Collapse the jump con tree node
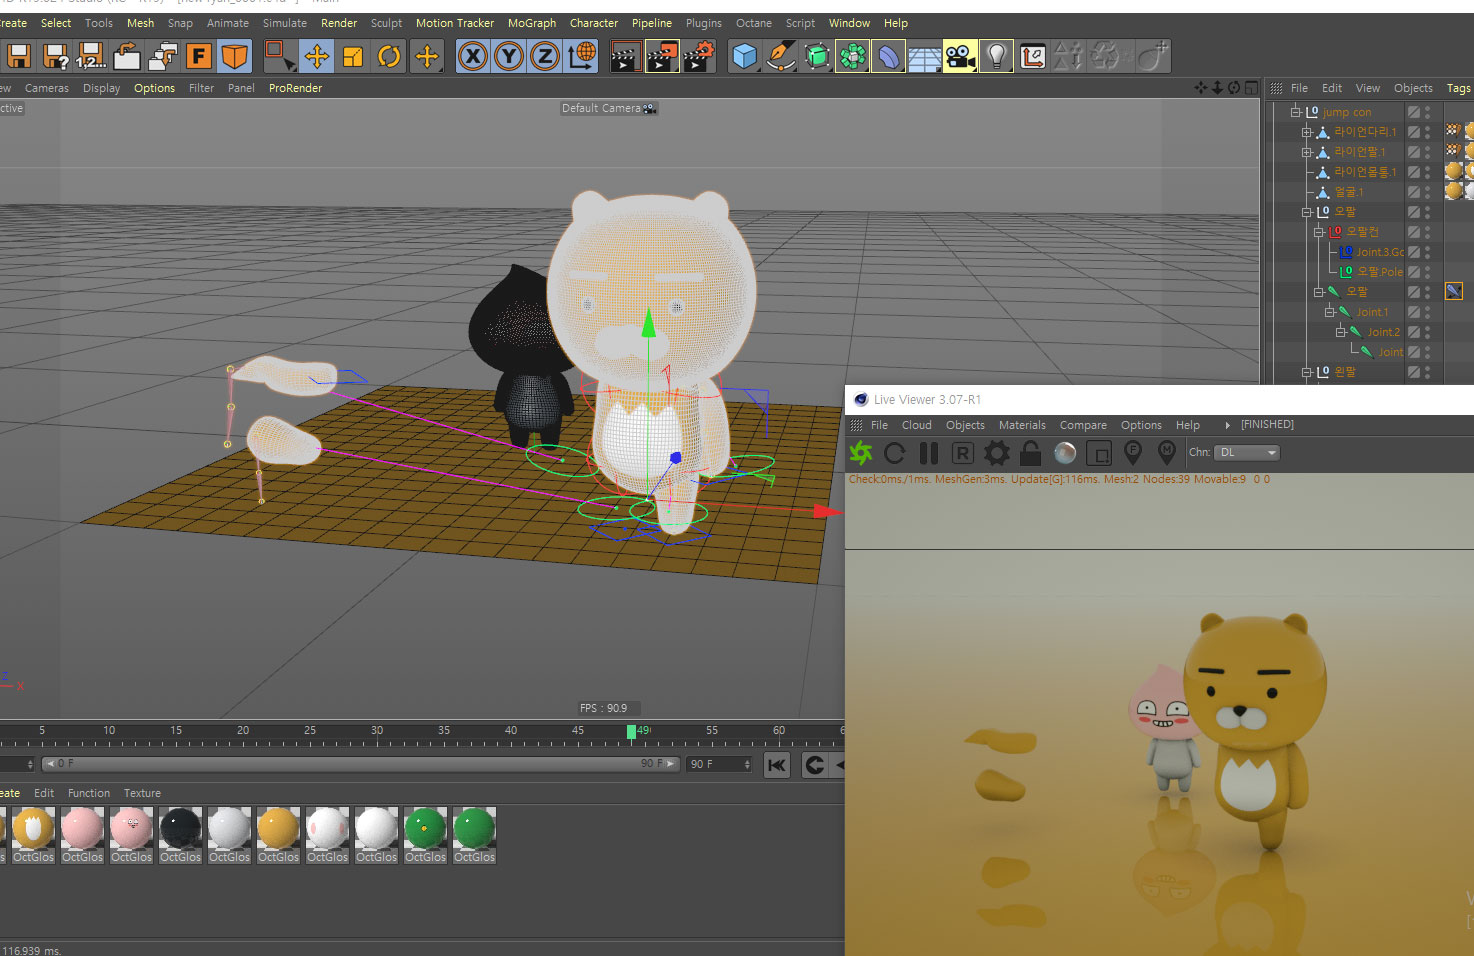The width and height of the screenshot is (1474, 956). pyautogui.click(x=1296, y=112)
